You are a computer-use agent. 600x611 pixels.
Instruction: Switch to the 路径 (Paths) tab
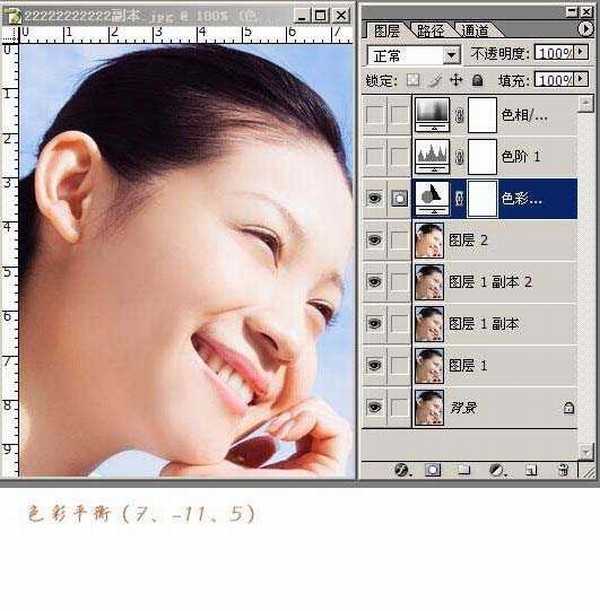pyautogui.click(x=431, y=30)
